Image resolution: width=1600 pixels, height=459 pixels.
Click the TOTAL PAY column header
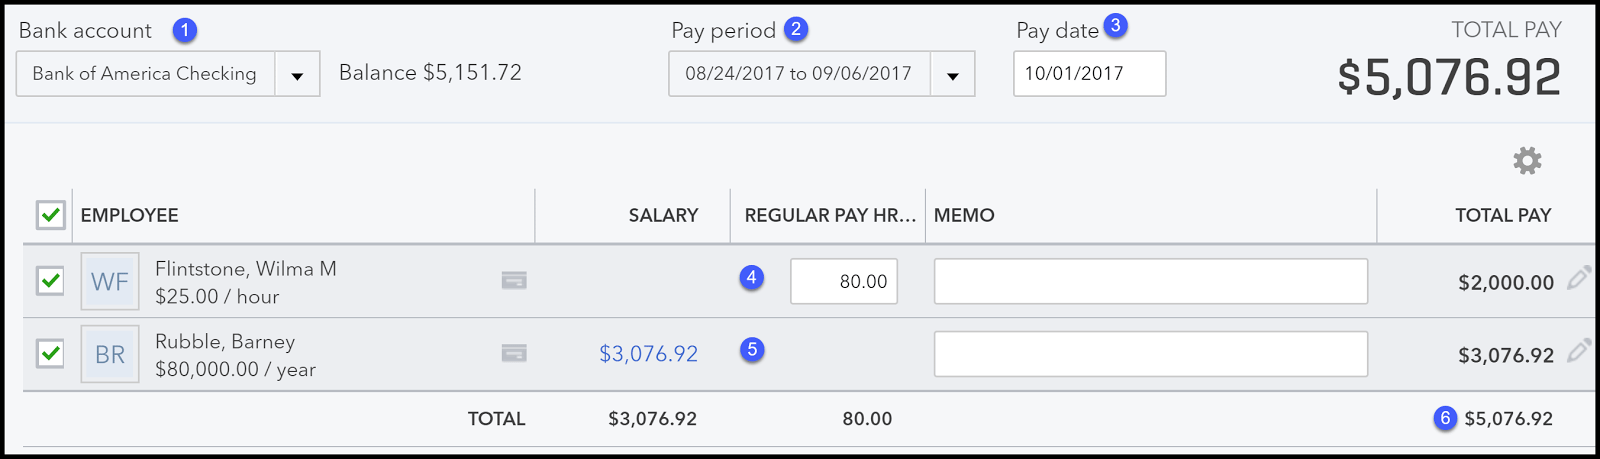point(1503,215)
